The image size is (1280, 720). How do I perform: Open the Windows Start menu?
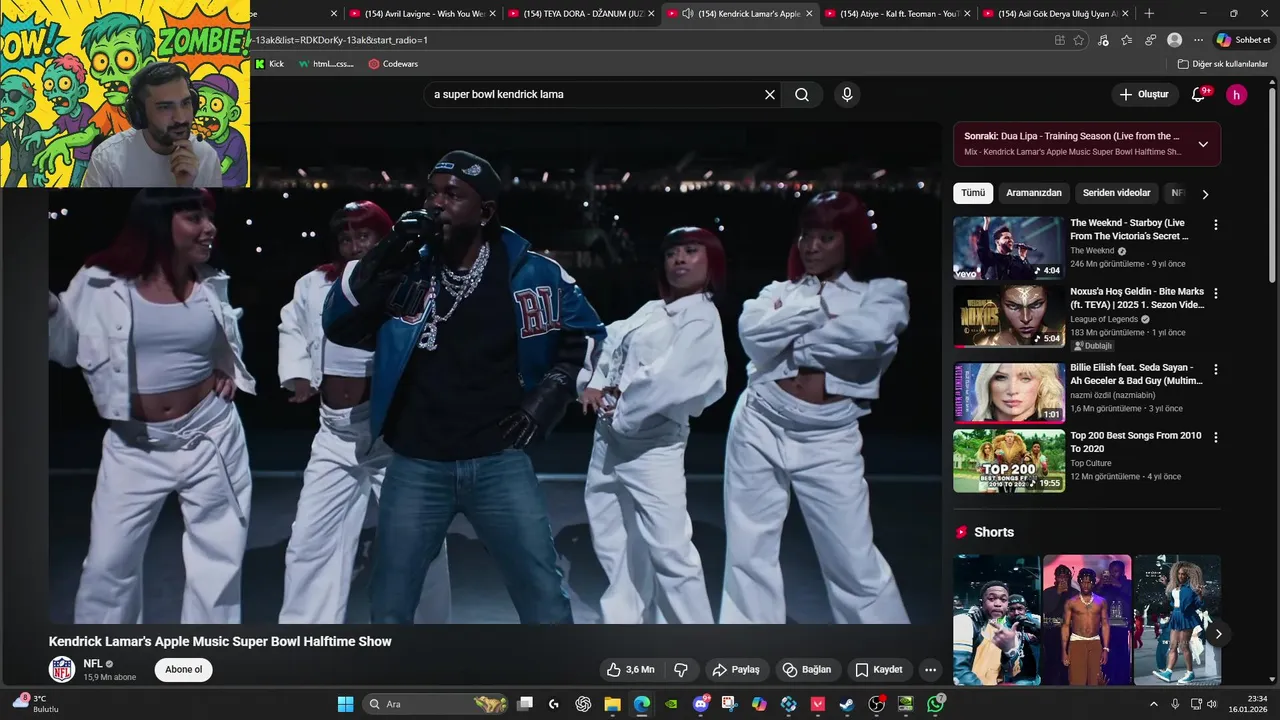tap(345, 704)
